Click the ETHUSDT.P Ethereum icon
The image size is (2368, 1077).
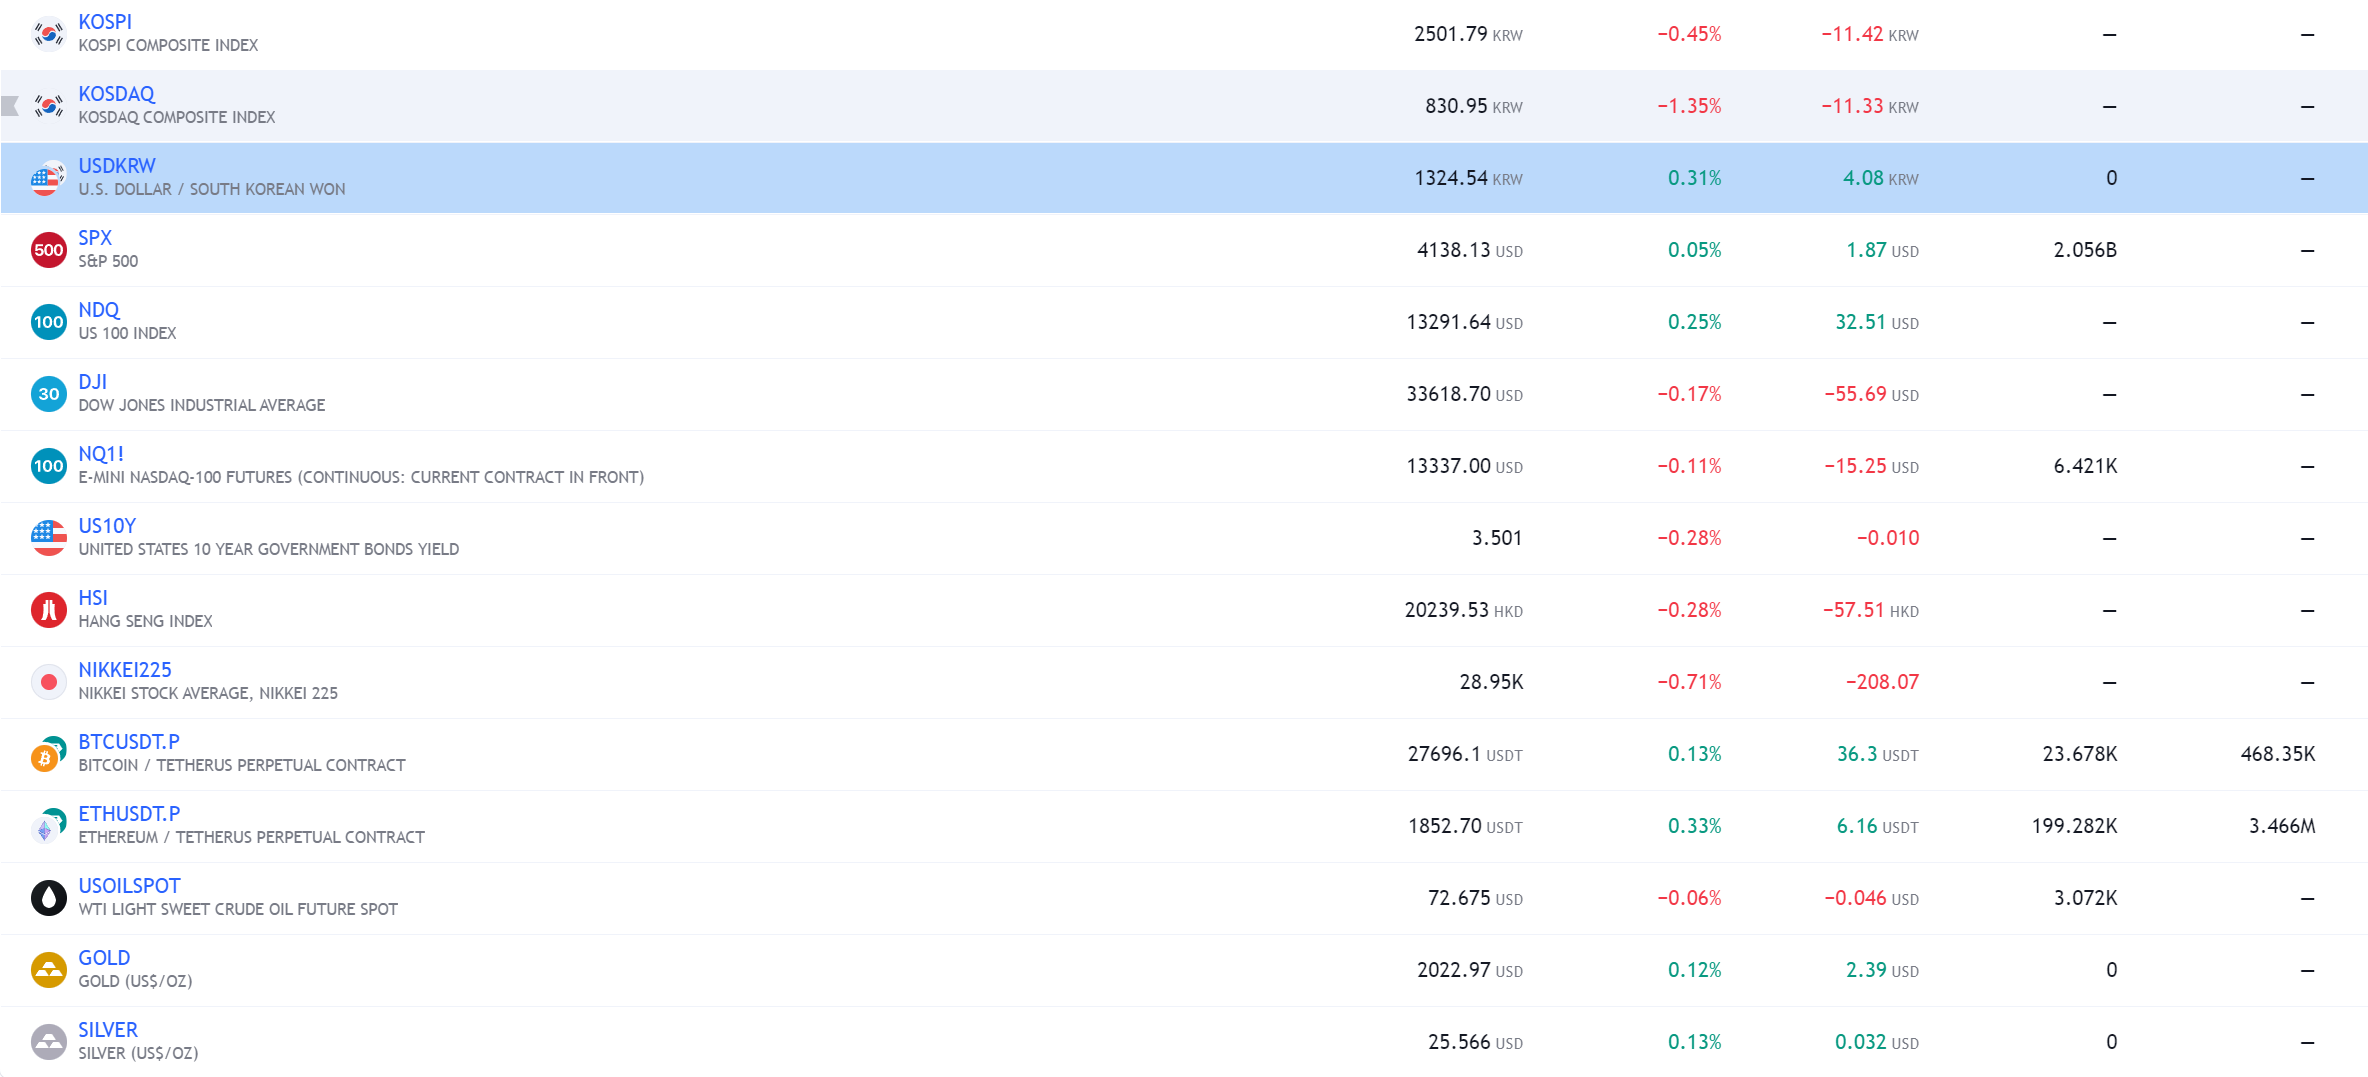(48, 826)
